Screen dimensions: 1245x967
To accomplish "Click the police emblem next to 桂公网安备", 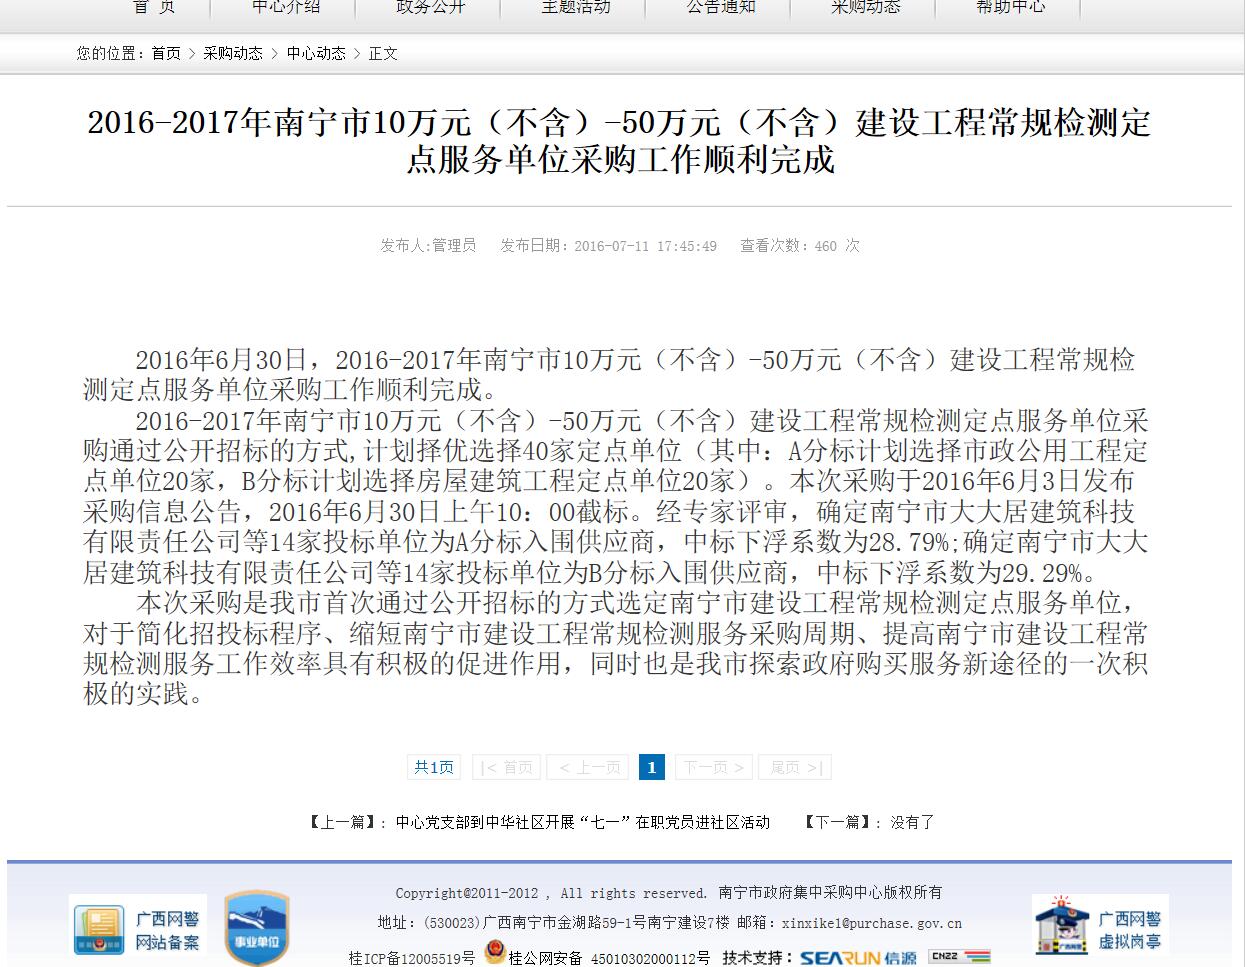I will tap(494, 951).
